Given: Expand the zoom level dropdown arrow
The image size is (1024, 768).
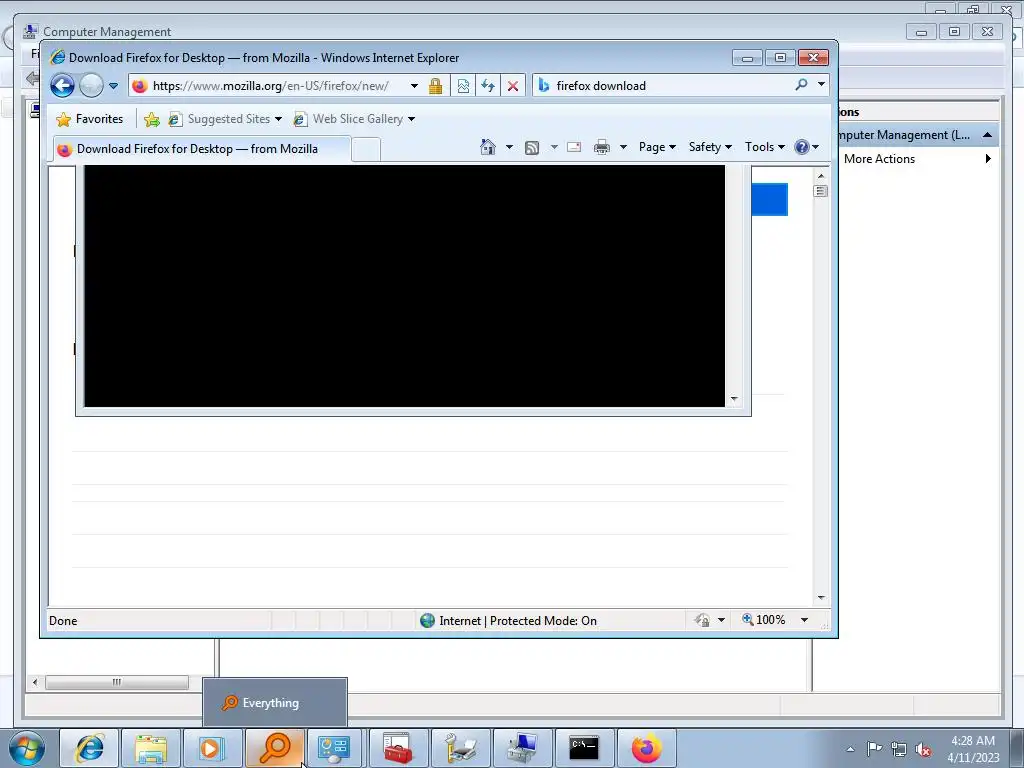Looking at the screenshot, I should coord(805,620).
